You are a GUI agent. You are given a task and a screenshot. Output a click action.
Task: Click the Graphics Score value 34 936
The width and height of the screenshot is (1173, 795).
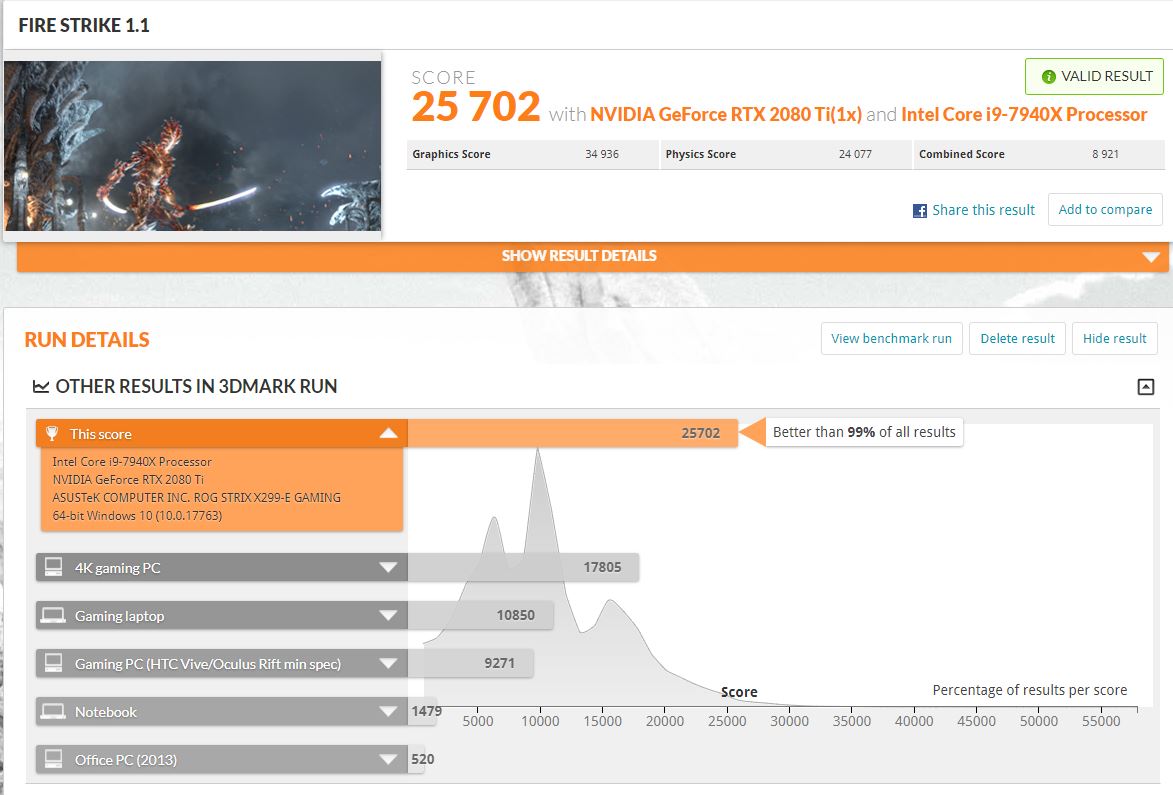[601, 154]
